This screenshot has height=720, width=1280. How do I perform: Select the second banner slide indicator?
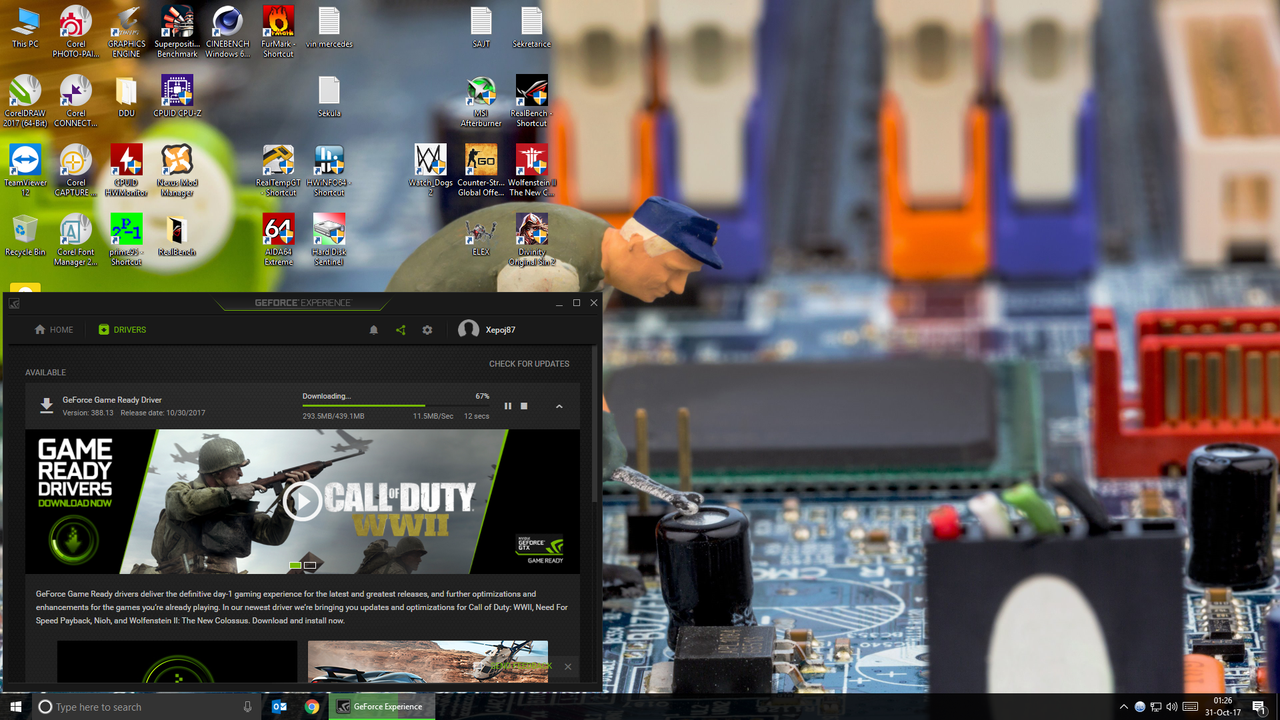tap(310, 566)
